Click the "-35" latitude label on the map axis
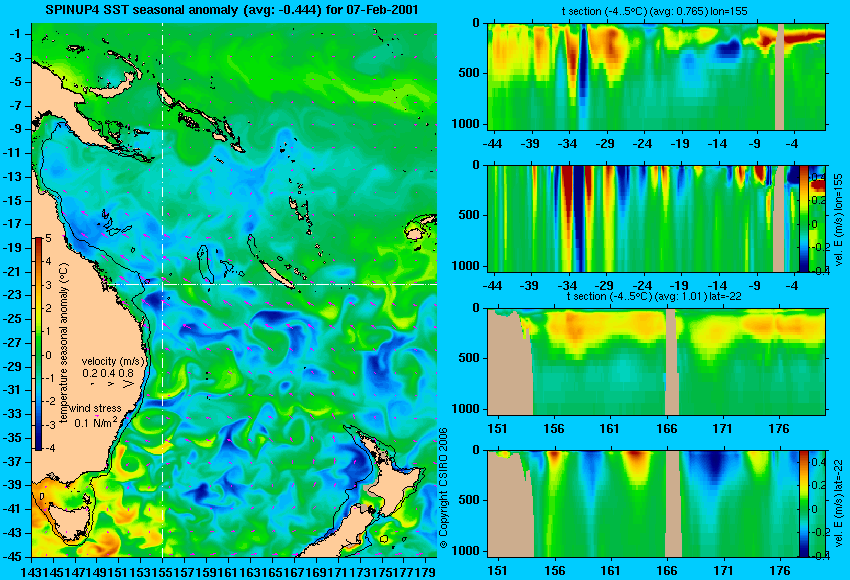850x580 pixels. tap(14, 437)
